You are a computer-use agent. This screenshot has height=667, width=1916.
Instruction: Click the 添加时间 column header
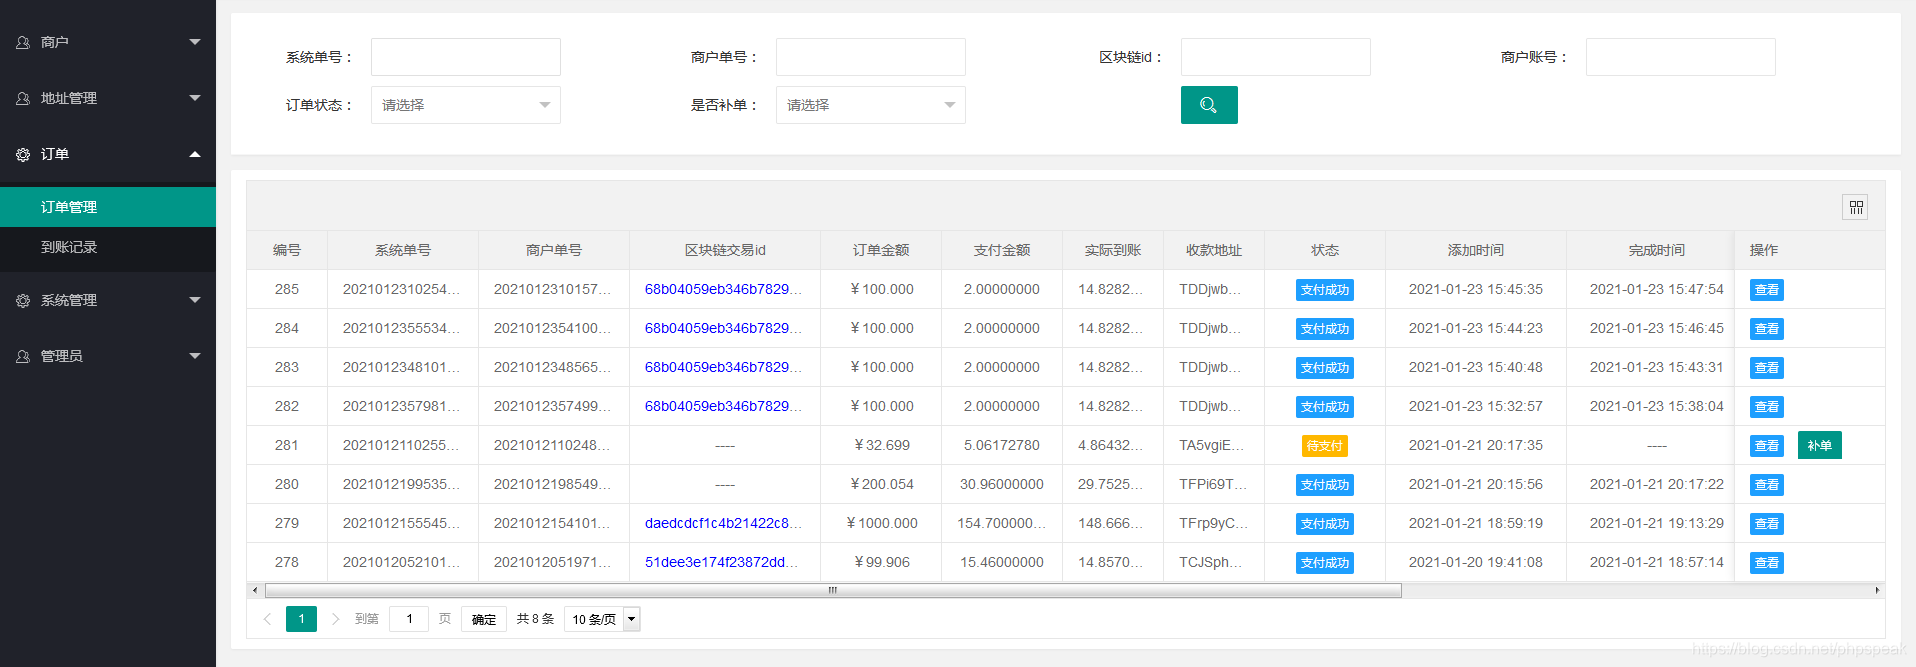[x=1476, y=250]
